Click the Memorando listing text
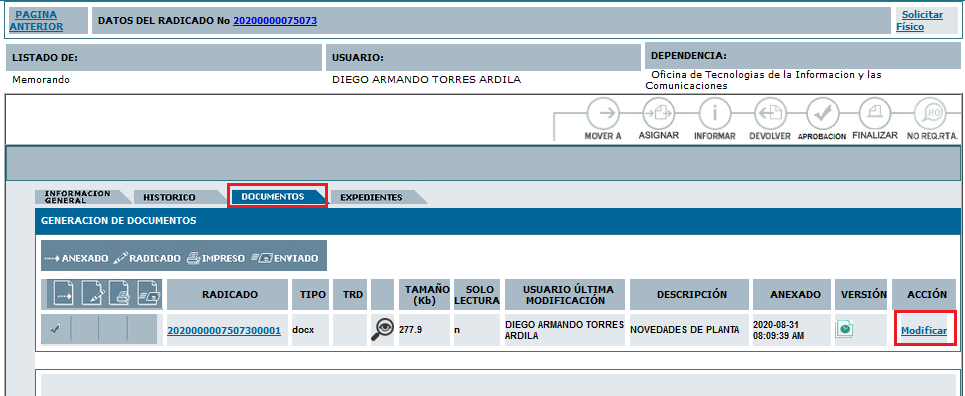The image size is (965, 396). pos(41,80)
